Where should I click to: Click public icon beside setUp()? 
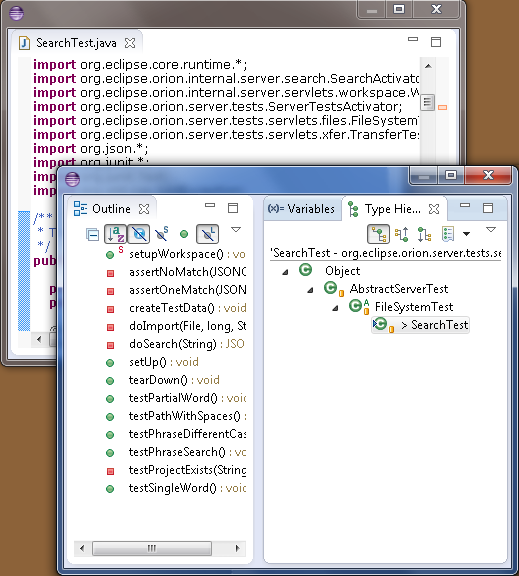(x=110, y=363)
